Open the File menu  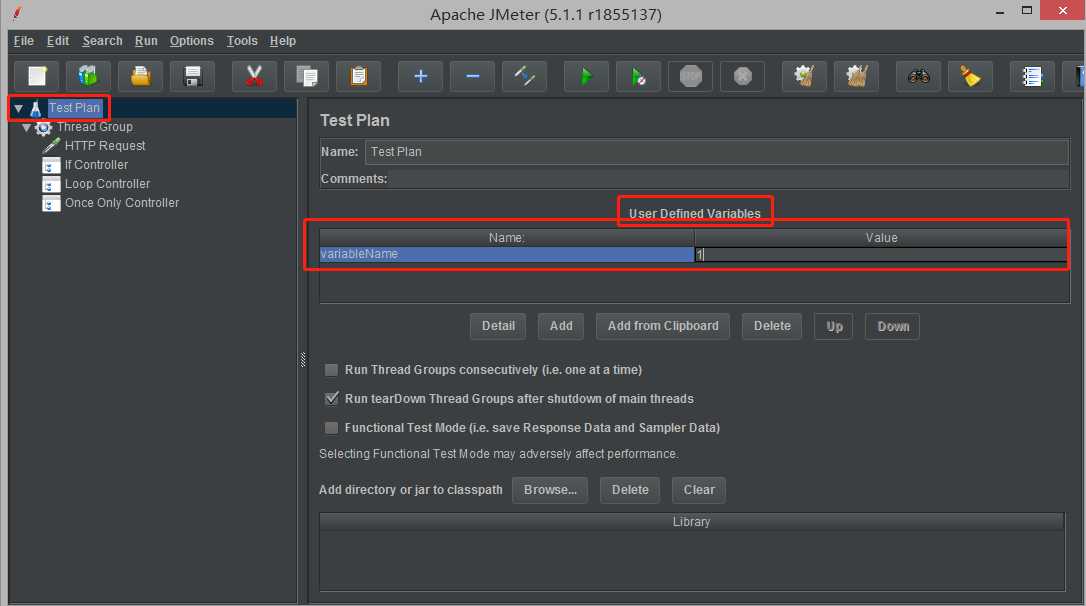pos(24,41)
